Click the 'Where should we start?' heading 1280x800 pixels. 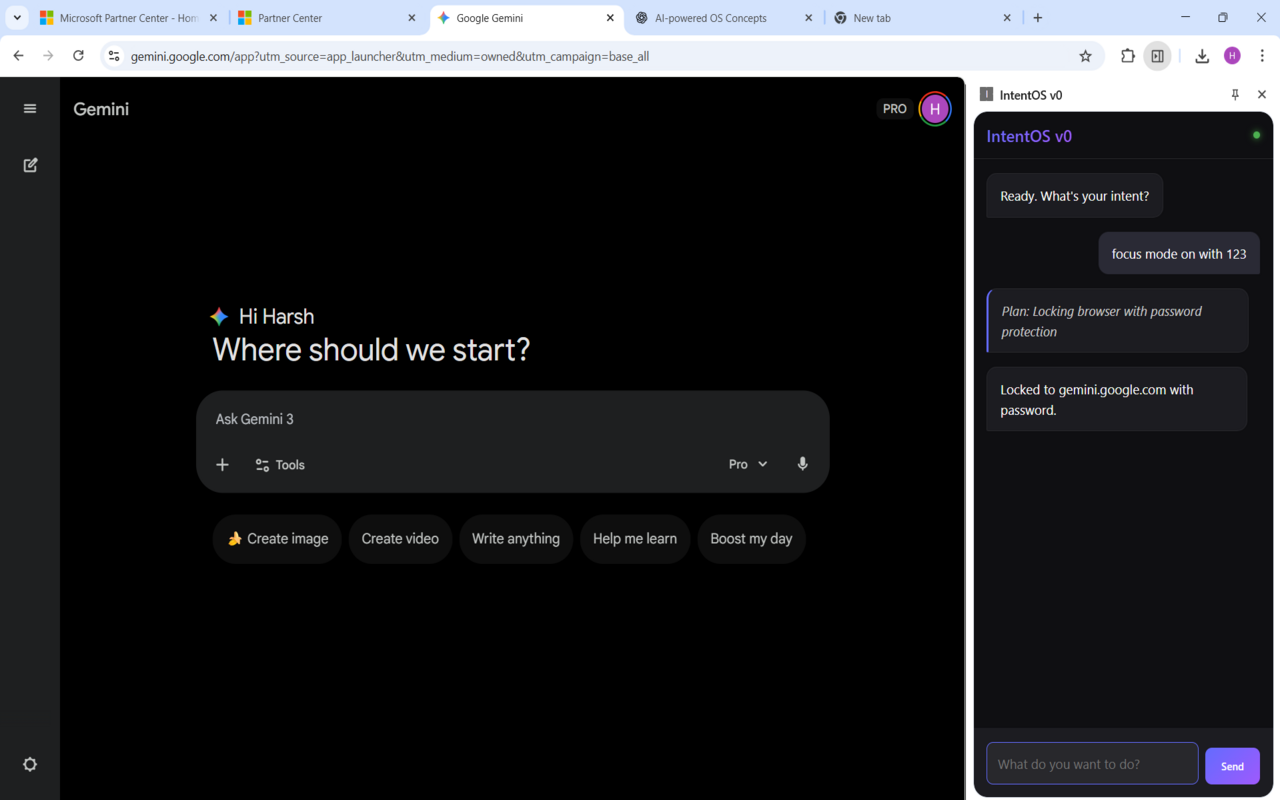(x=371, y=350)
